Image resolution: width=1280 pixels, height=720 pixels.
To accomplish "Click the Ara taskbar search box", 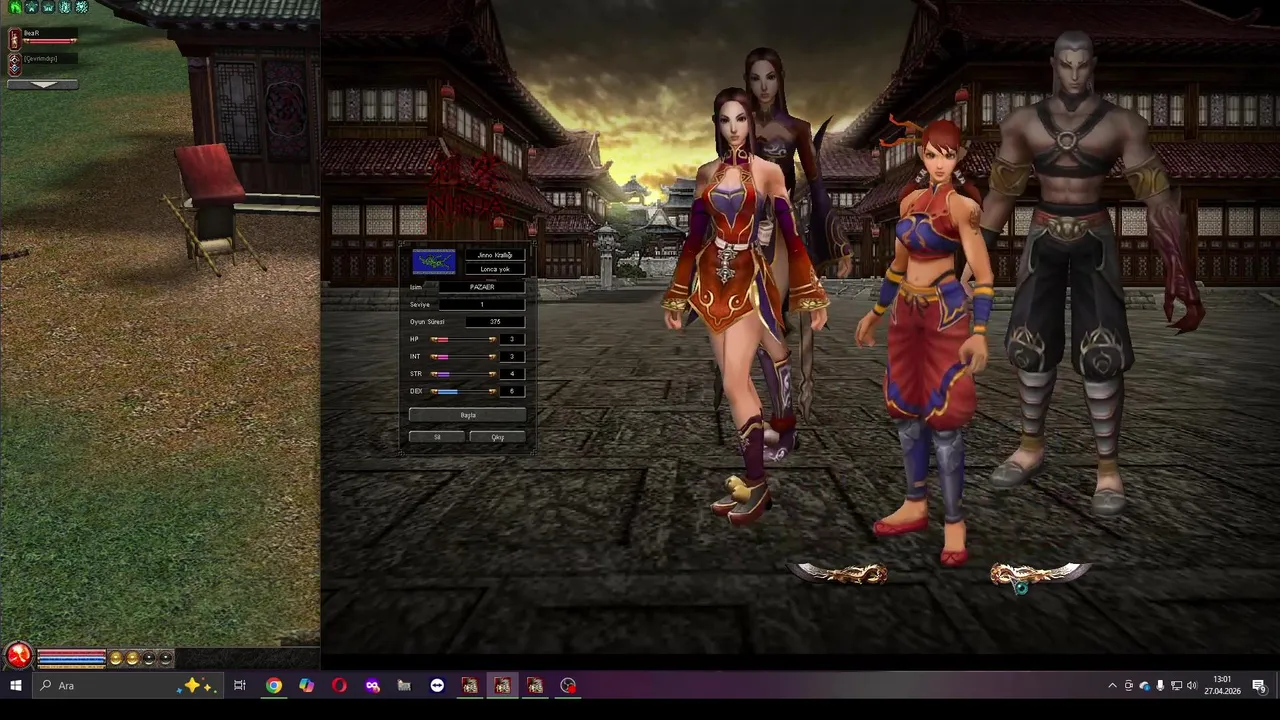I will tap(127, 686).
